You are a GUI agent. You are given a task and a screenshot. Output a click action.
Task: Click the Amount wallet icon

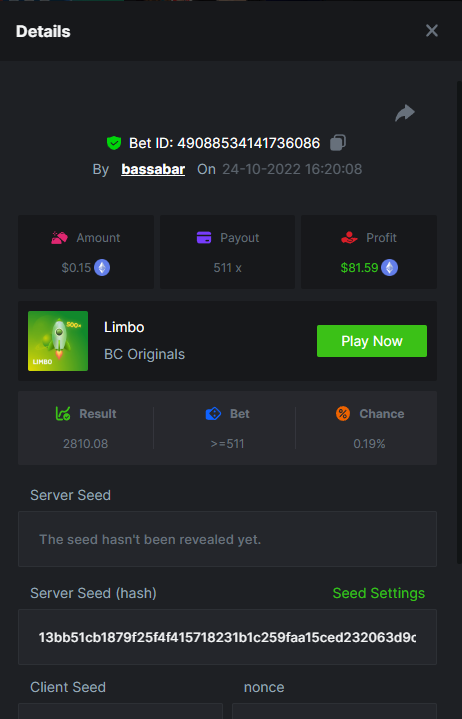point(60,238)
